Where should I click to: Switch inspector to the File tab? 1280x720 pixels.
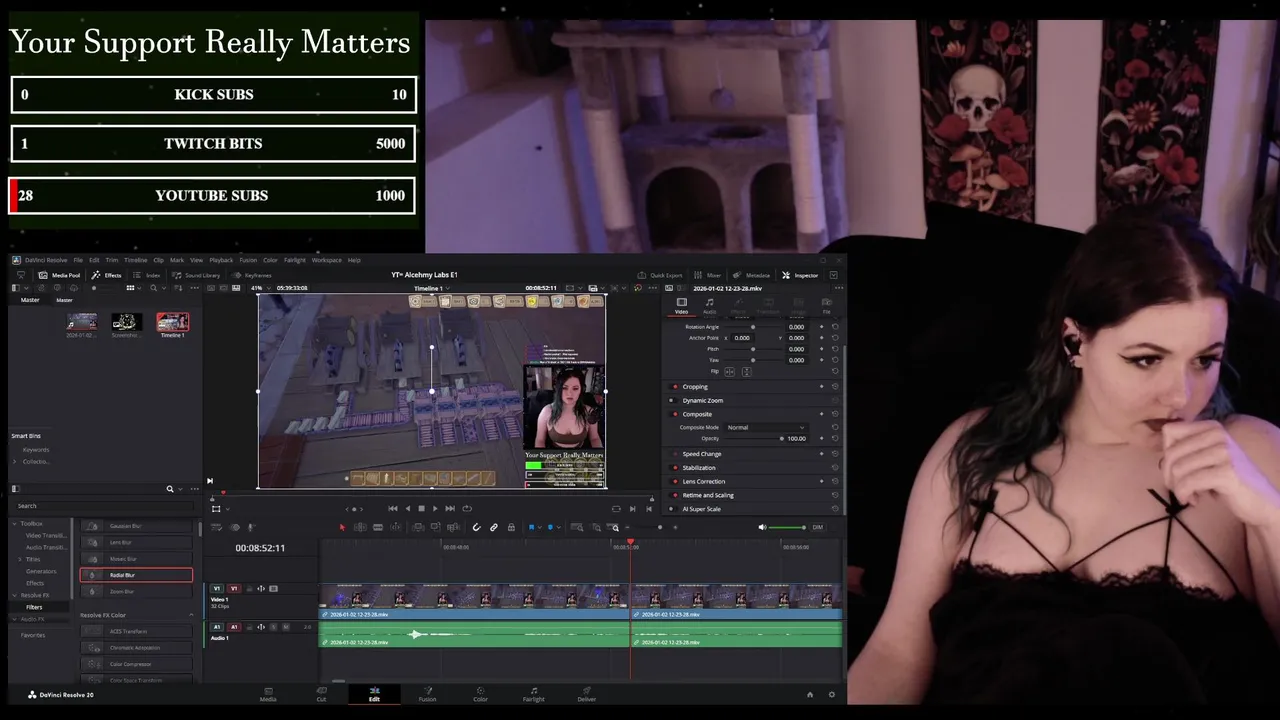827,306
